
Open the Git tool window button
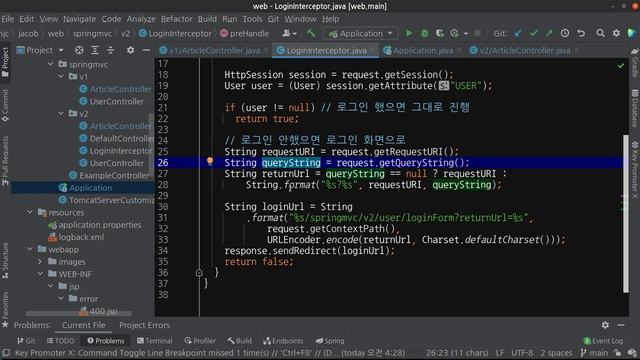pyautogui.click(x=26, y=341)
